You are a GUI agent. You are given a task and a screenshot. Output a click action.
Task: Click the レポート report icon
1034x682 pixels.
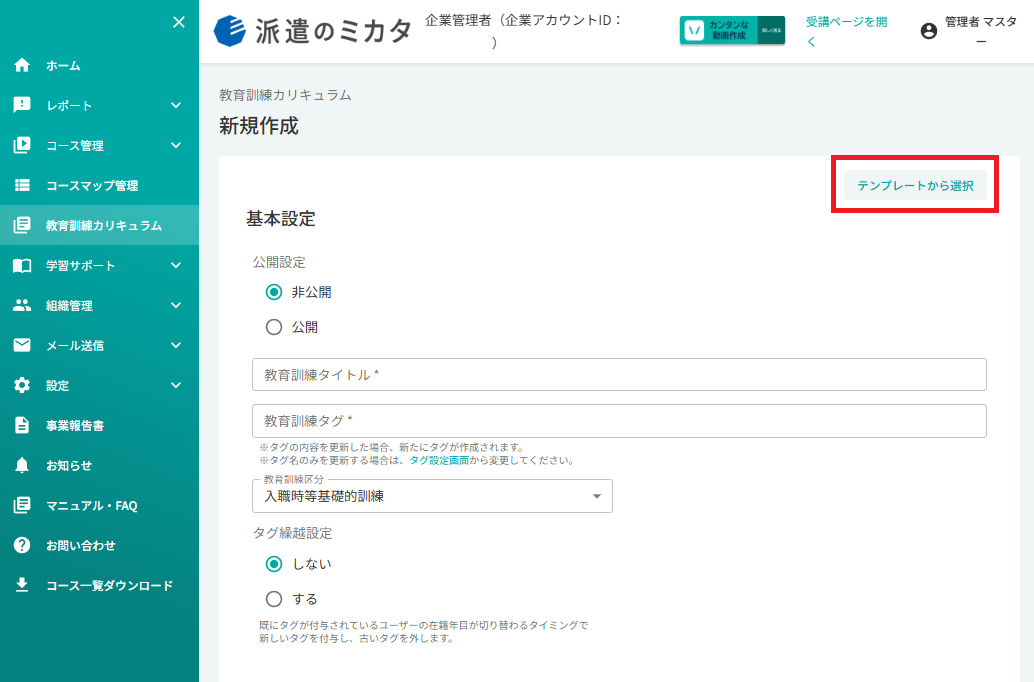22,105
